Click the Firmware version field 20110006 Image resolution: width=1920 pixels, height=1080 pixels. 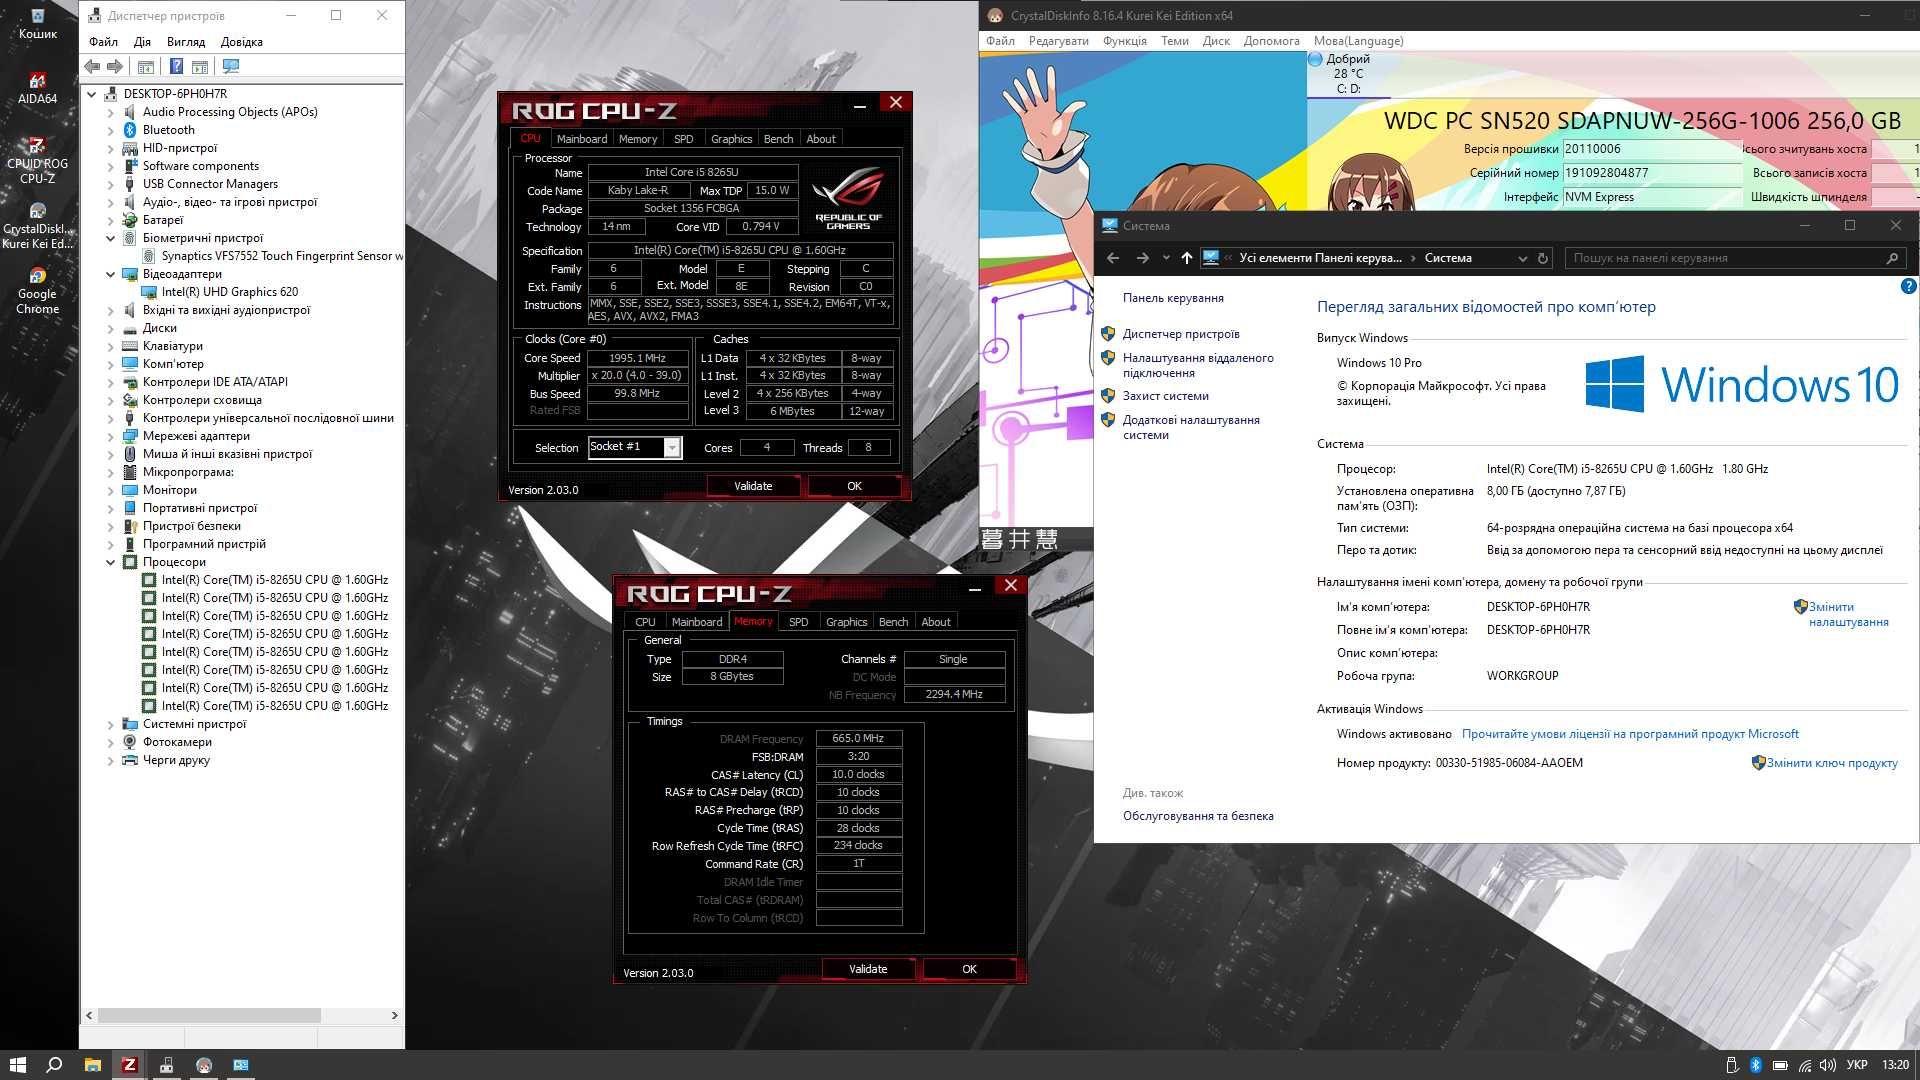(x=1652, y=149)
